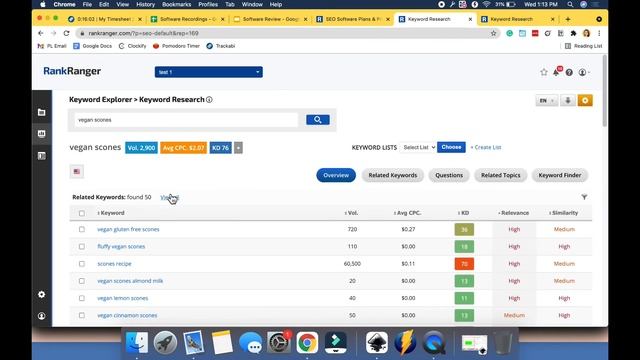640x360 pixels.
Task: Check the vegan lemon scones row
Action: click(x=82, y=298)
